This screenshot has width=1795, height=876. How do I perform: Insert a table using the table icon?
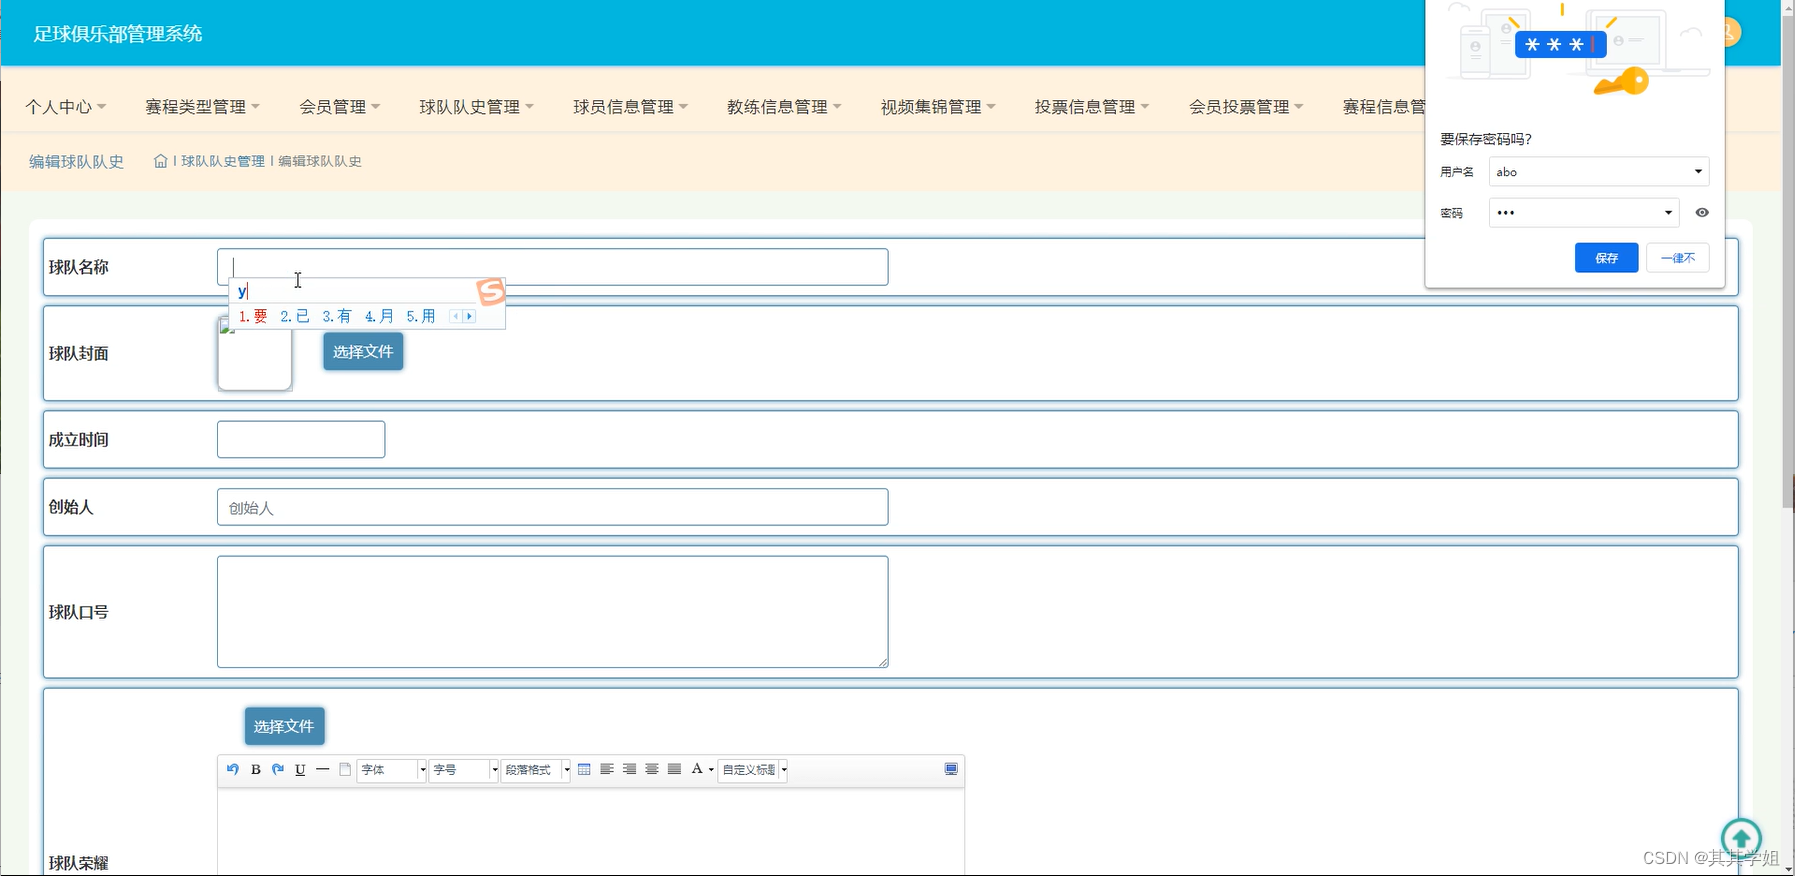tap(584, 769)
